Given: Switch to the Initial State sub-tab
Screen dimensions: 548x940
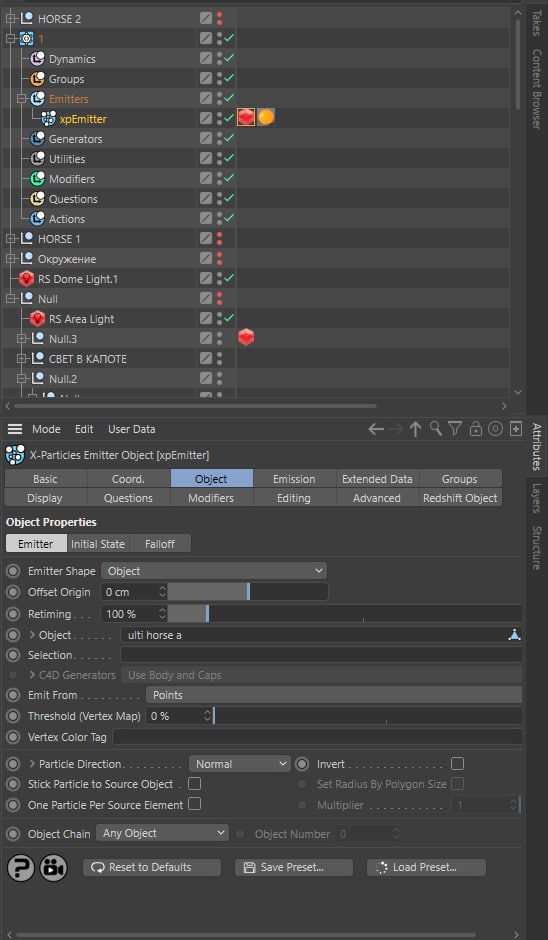Looking at the screenshot, I should pyautogui.click(x=98, y=544).
